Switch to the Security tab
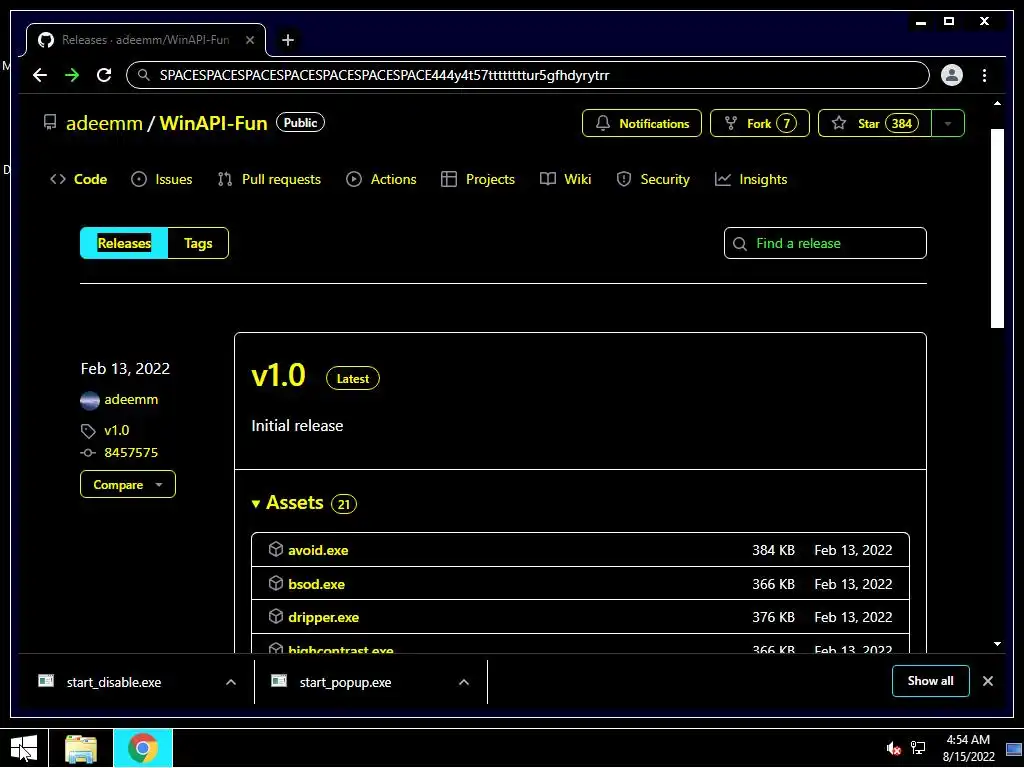The image size is (1024, 768). tap(653, 179)
